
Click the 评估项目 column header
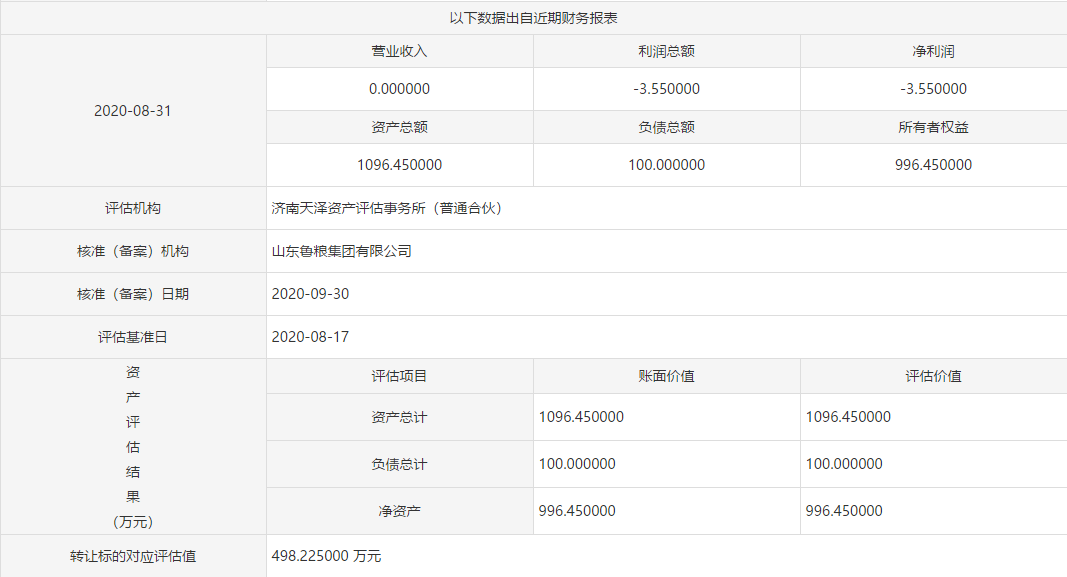[399, 376]
